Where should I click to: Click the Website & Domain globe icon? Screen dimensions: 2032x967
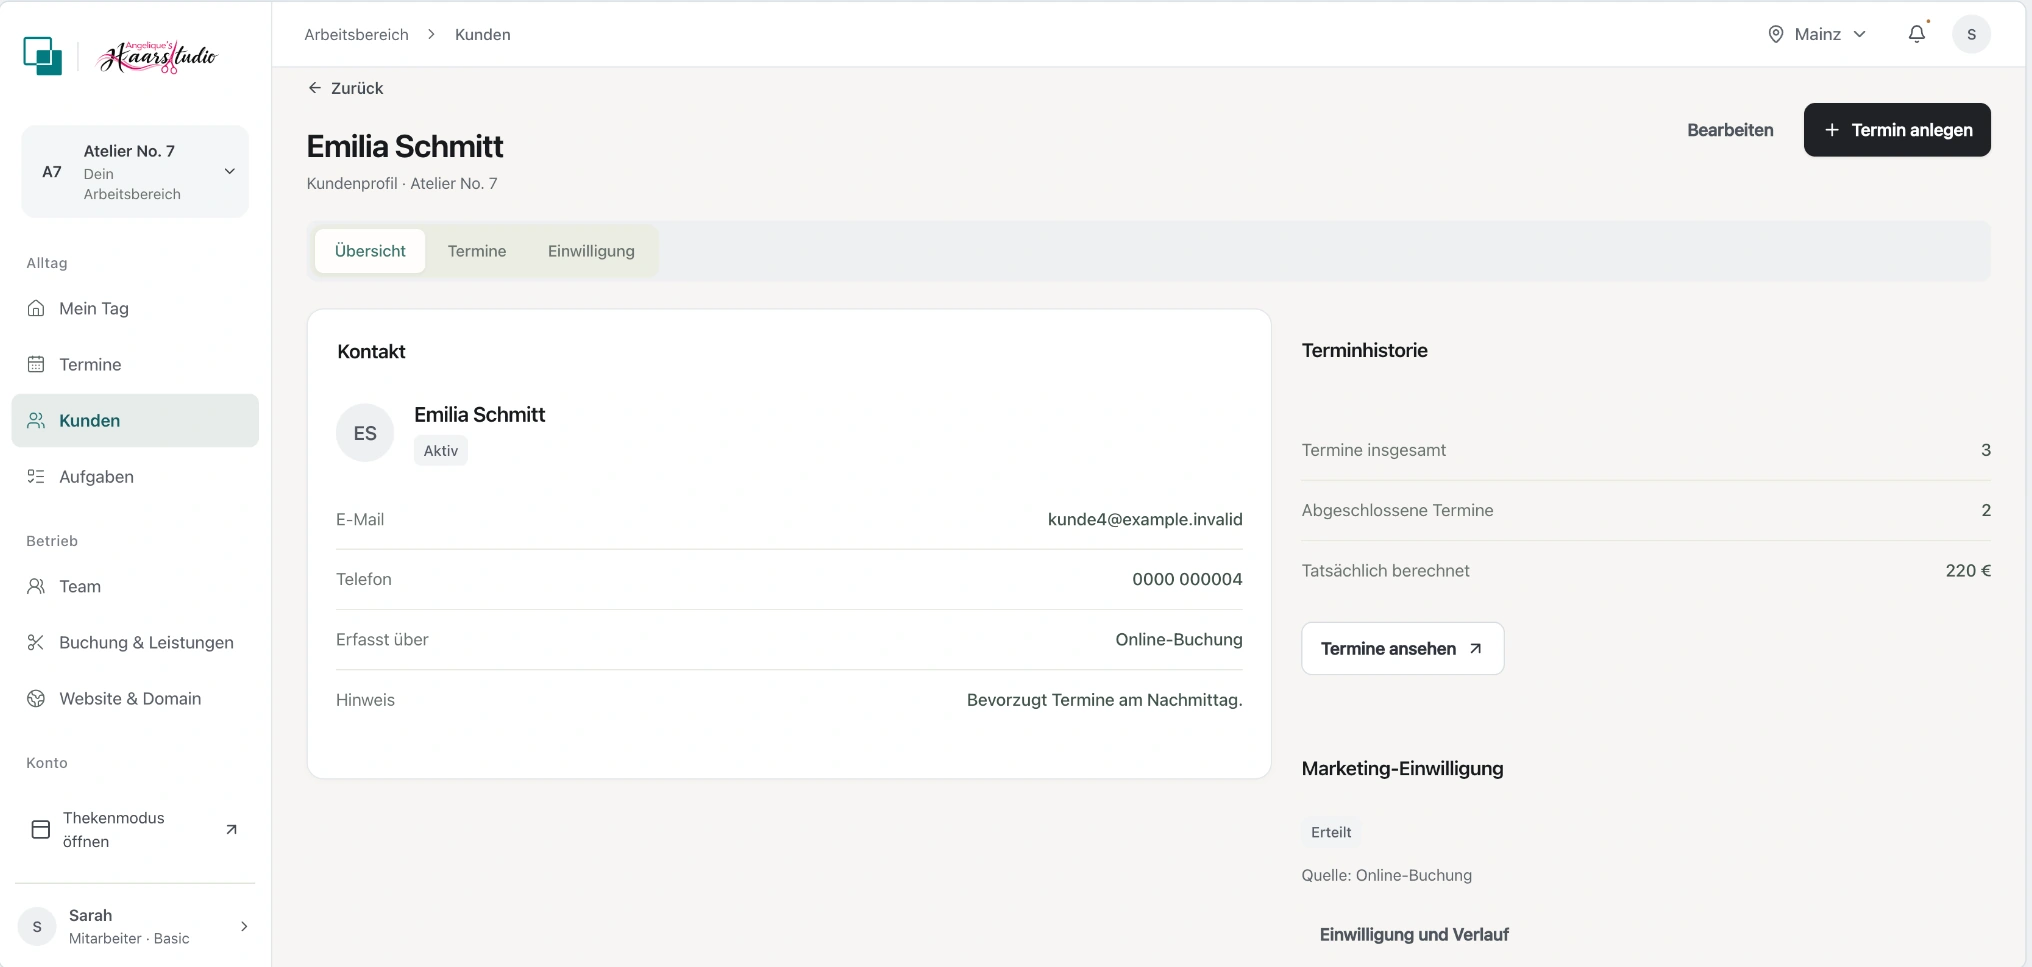pyautogui.click(x=36, y=698)
